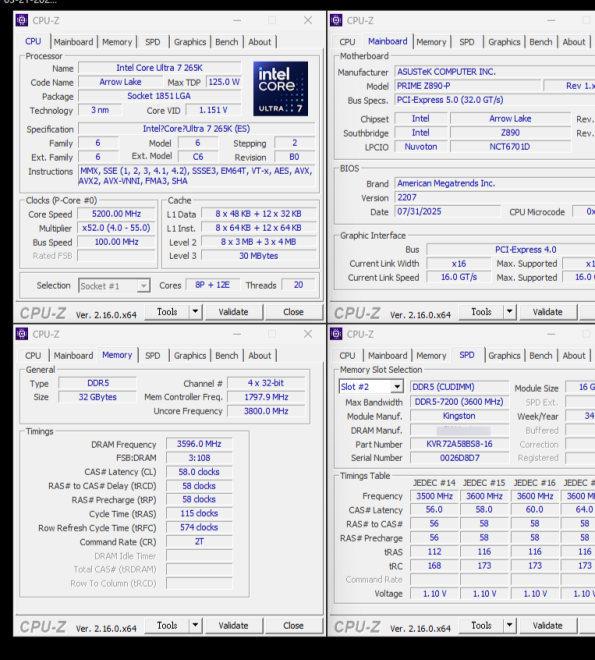The width and height of the screenshot is (595, 660).
Task: Open the Memory tab in the SPD window
Action: click(431, 356)
